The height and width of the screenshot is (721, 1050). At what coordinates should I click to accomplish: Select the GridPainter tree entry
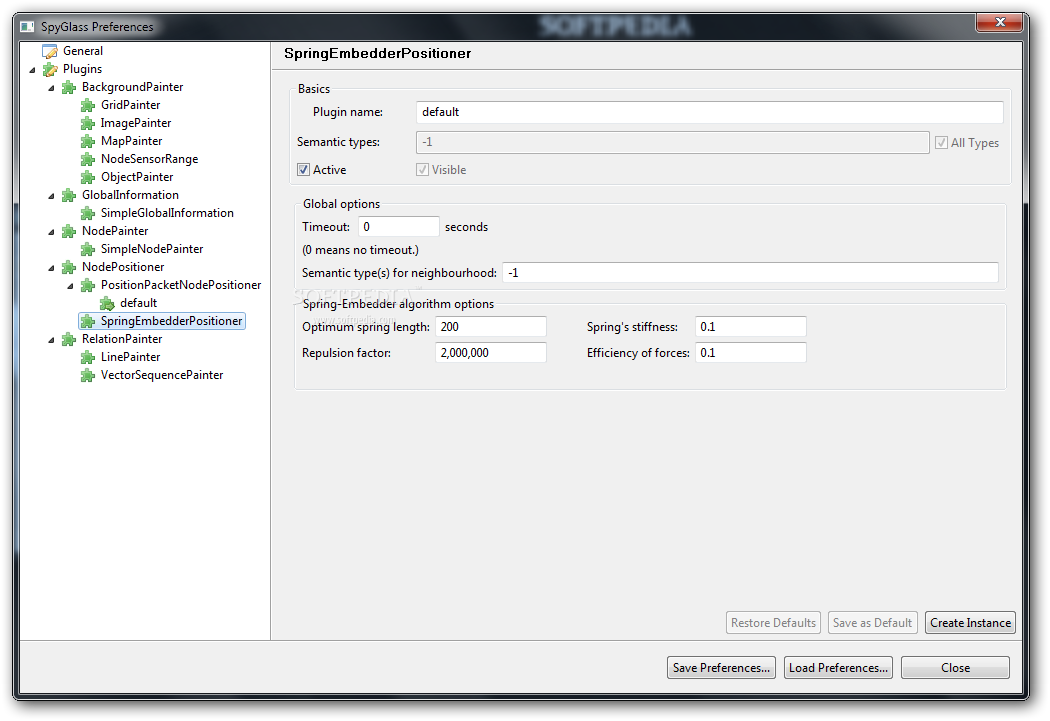[131, 105]
